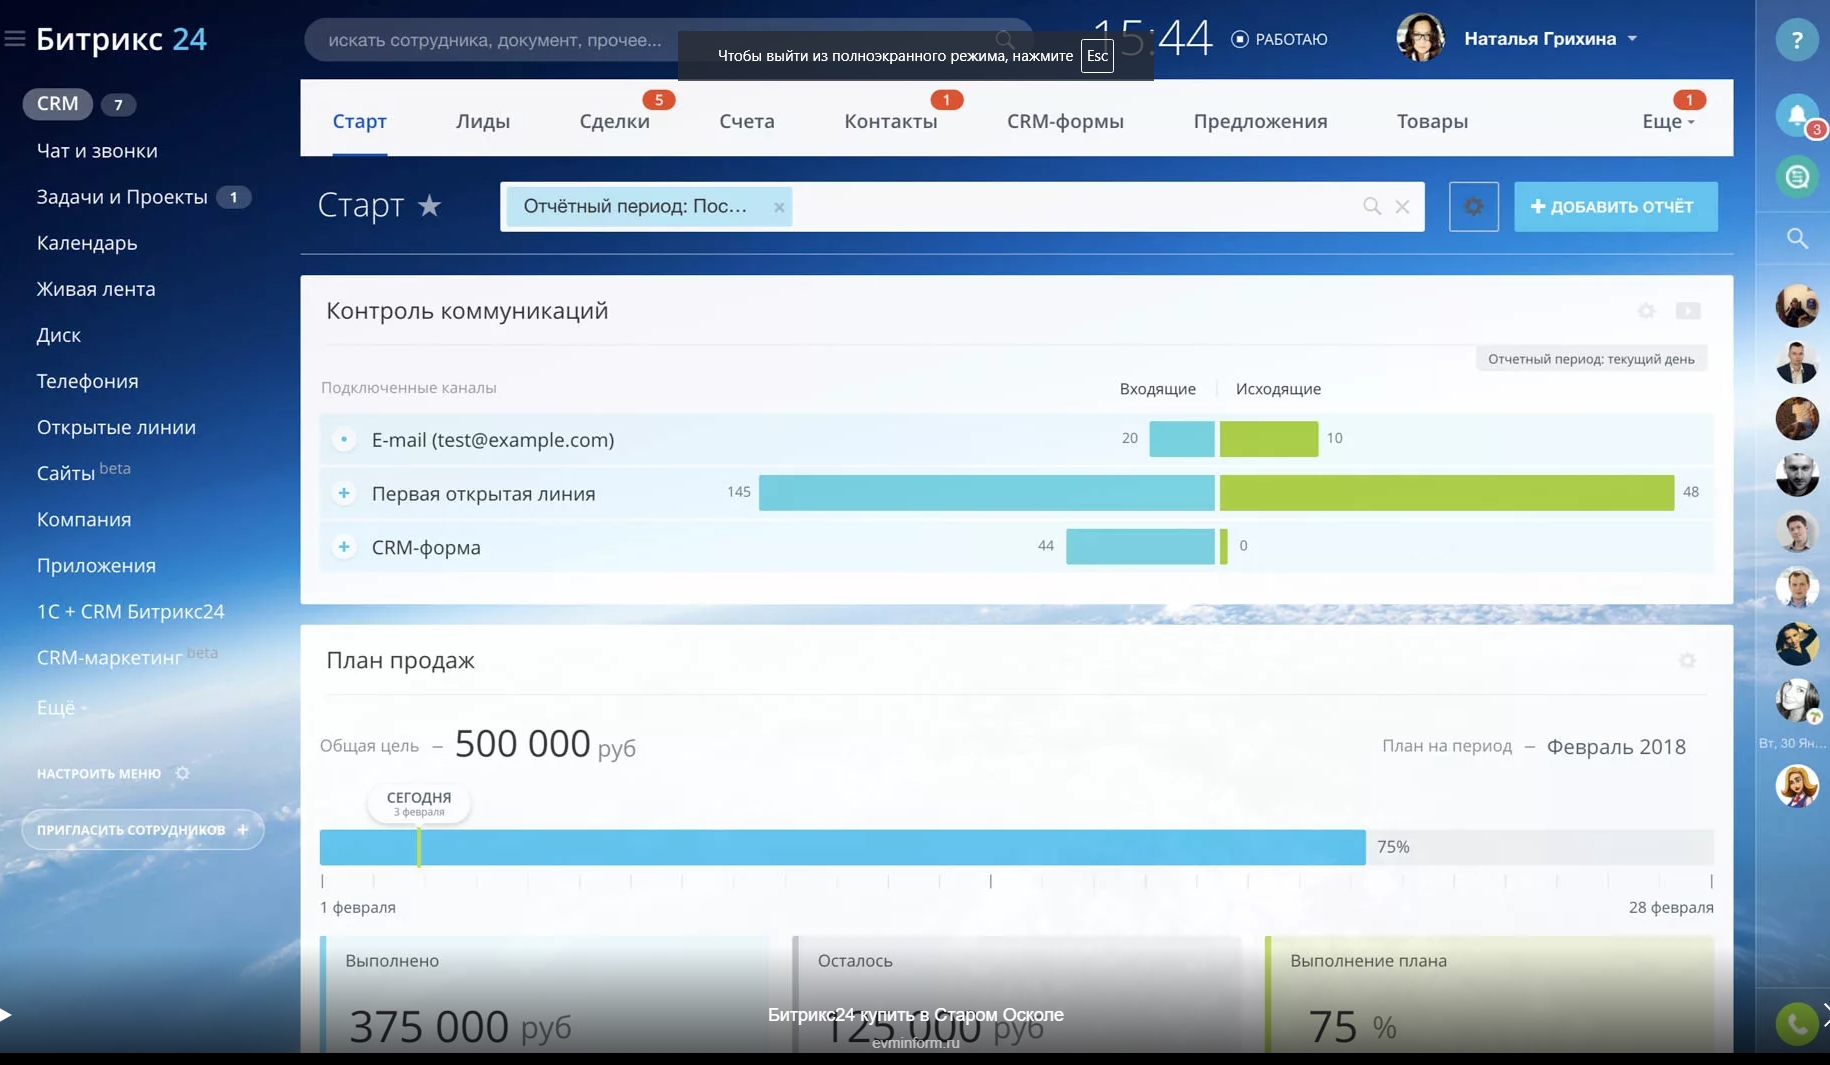Viewport: 1830px width, 1065px height.
Task: Switch to the Лиды tab
Action: (483, 121)
